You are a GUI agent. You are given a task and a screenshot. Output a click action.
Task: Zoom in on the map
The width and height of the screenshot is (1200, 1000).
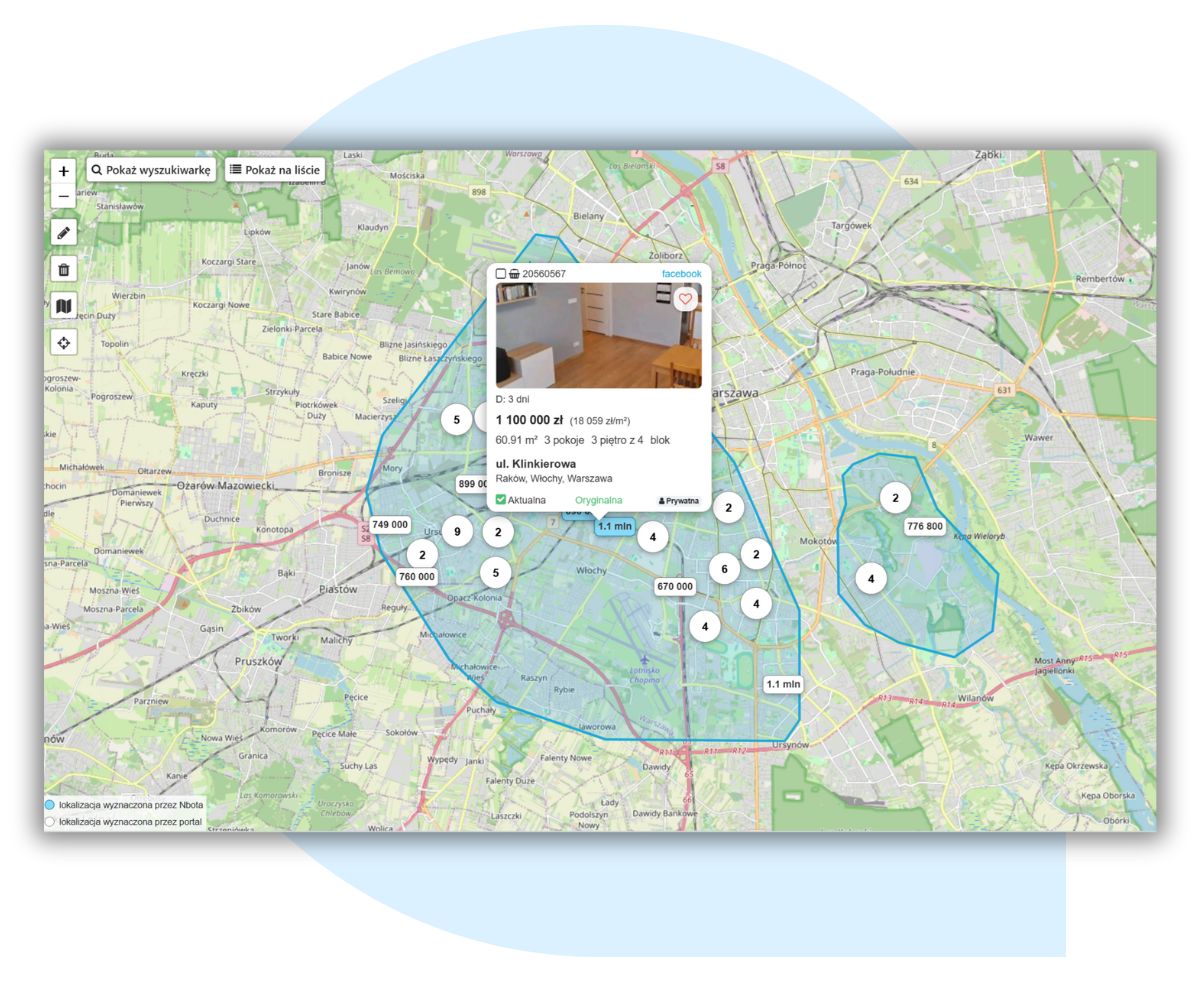point(64,171)
